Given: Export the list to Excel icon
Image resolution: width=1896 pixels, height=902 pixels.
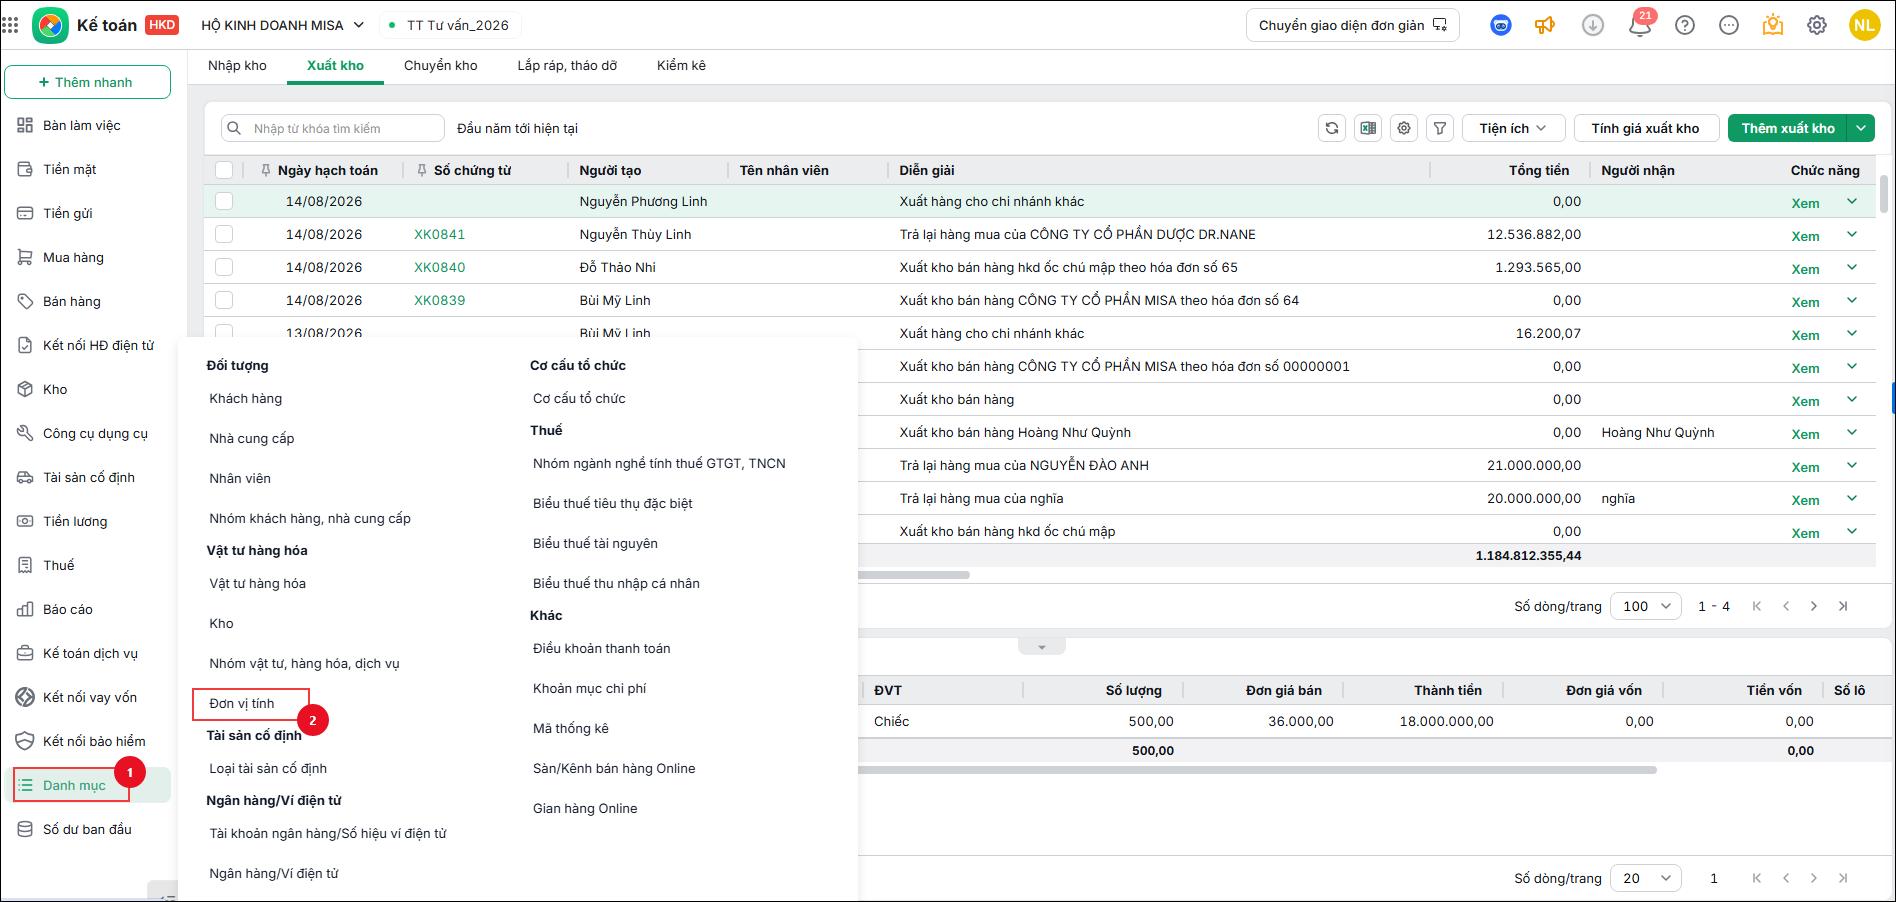Looking at the screenshot, I should coord(1368,128).
